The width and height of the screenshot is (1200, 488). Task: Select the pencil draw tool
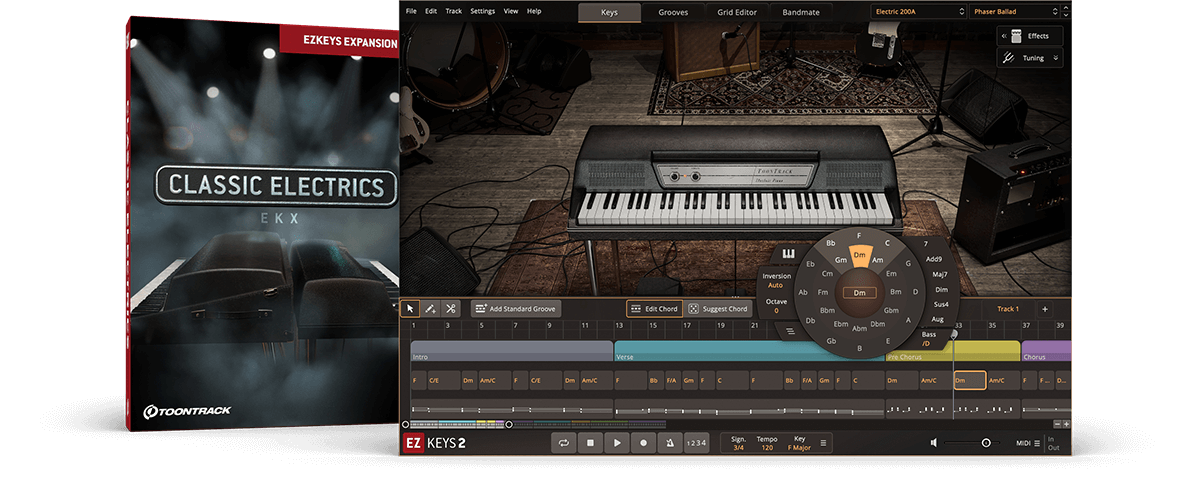click(431, 309)
